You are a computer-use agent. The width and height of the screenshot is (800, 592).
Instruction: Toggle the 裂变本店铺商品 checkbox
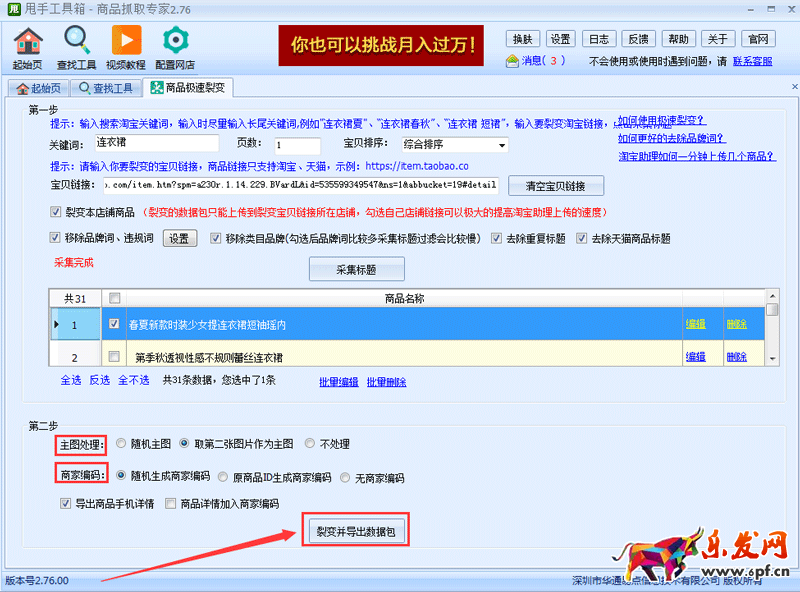point(56,212)
